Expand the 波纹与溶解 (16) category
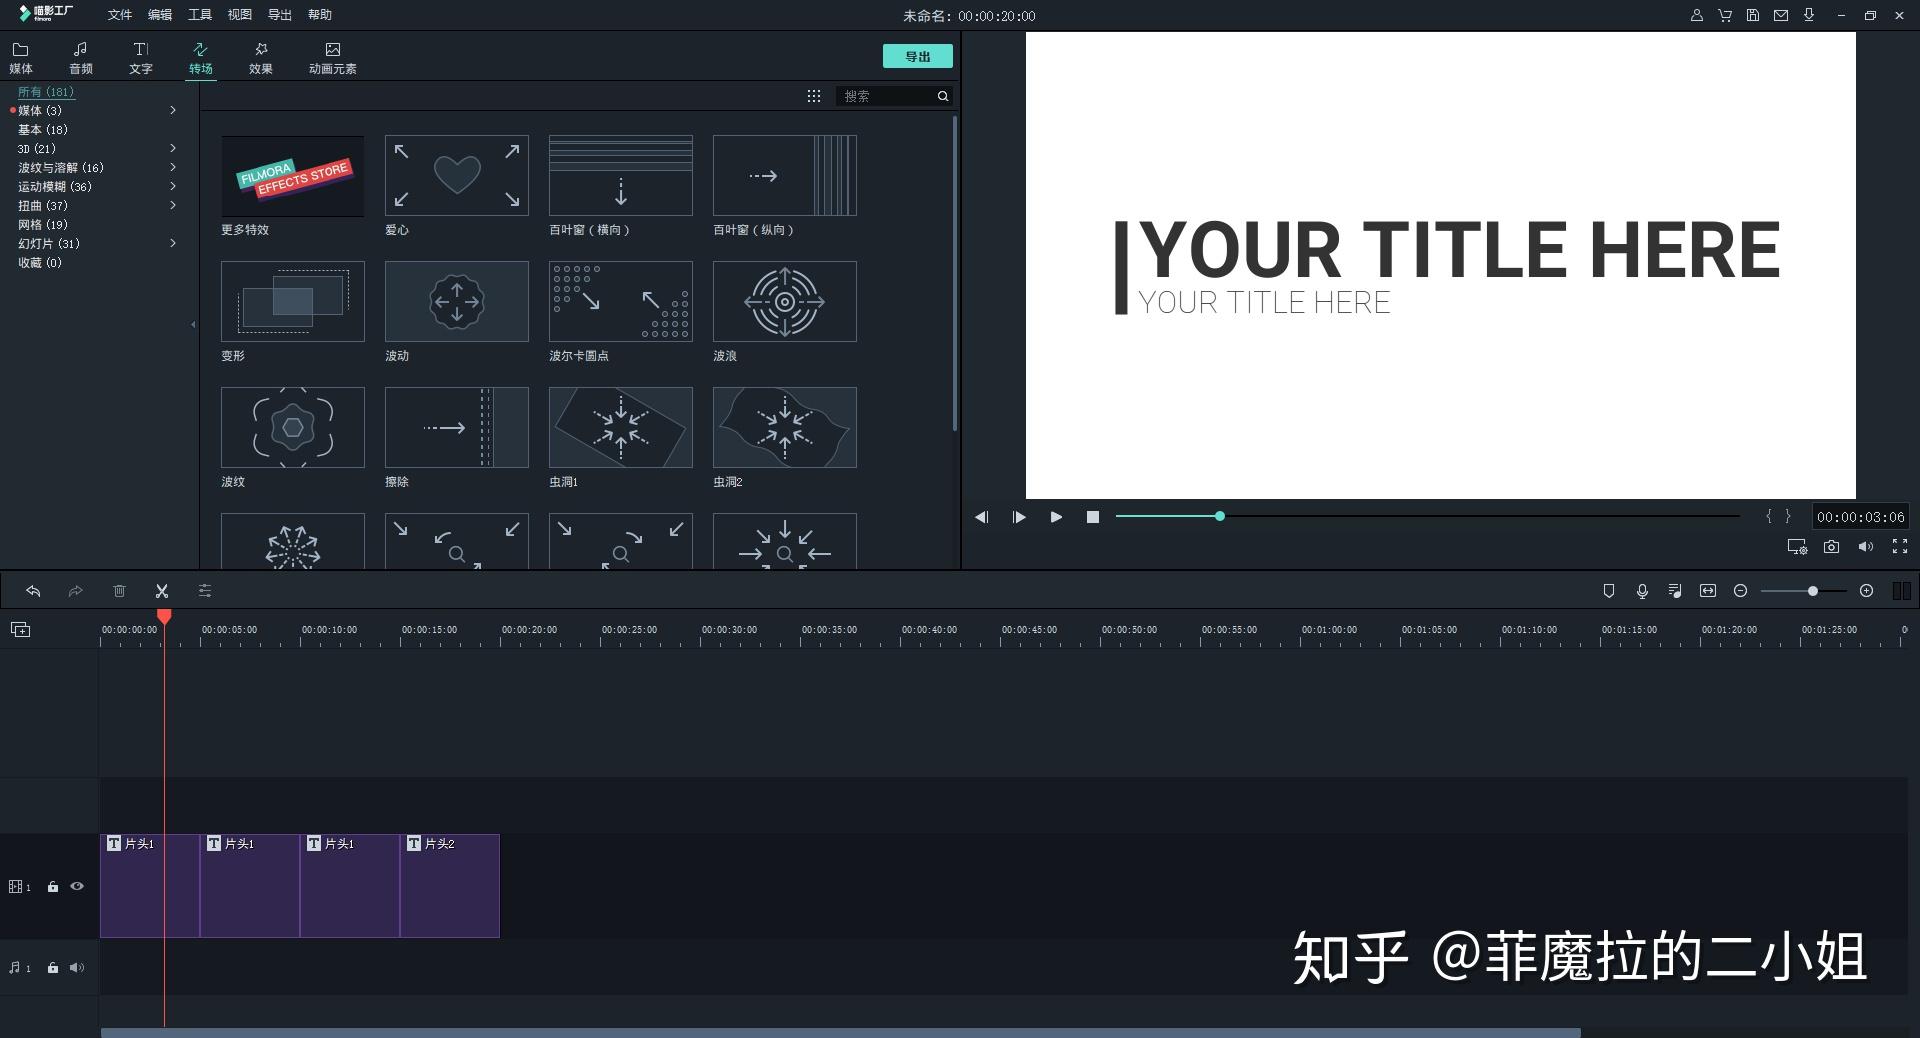 (x=173, y=167)
